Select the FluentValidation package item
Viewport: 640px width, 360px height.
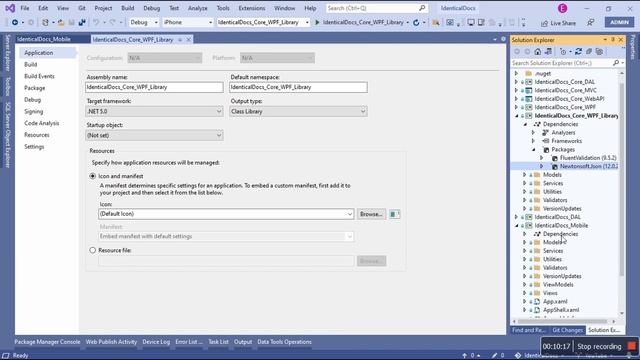588,158
